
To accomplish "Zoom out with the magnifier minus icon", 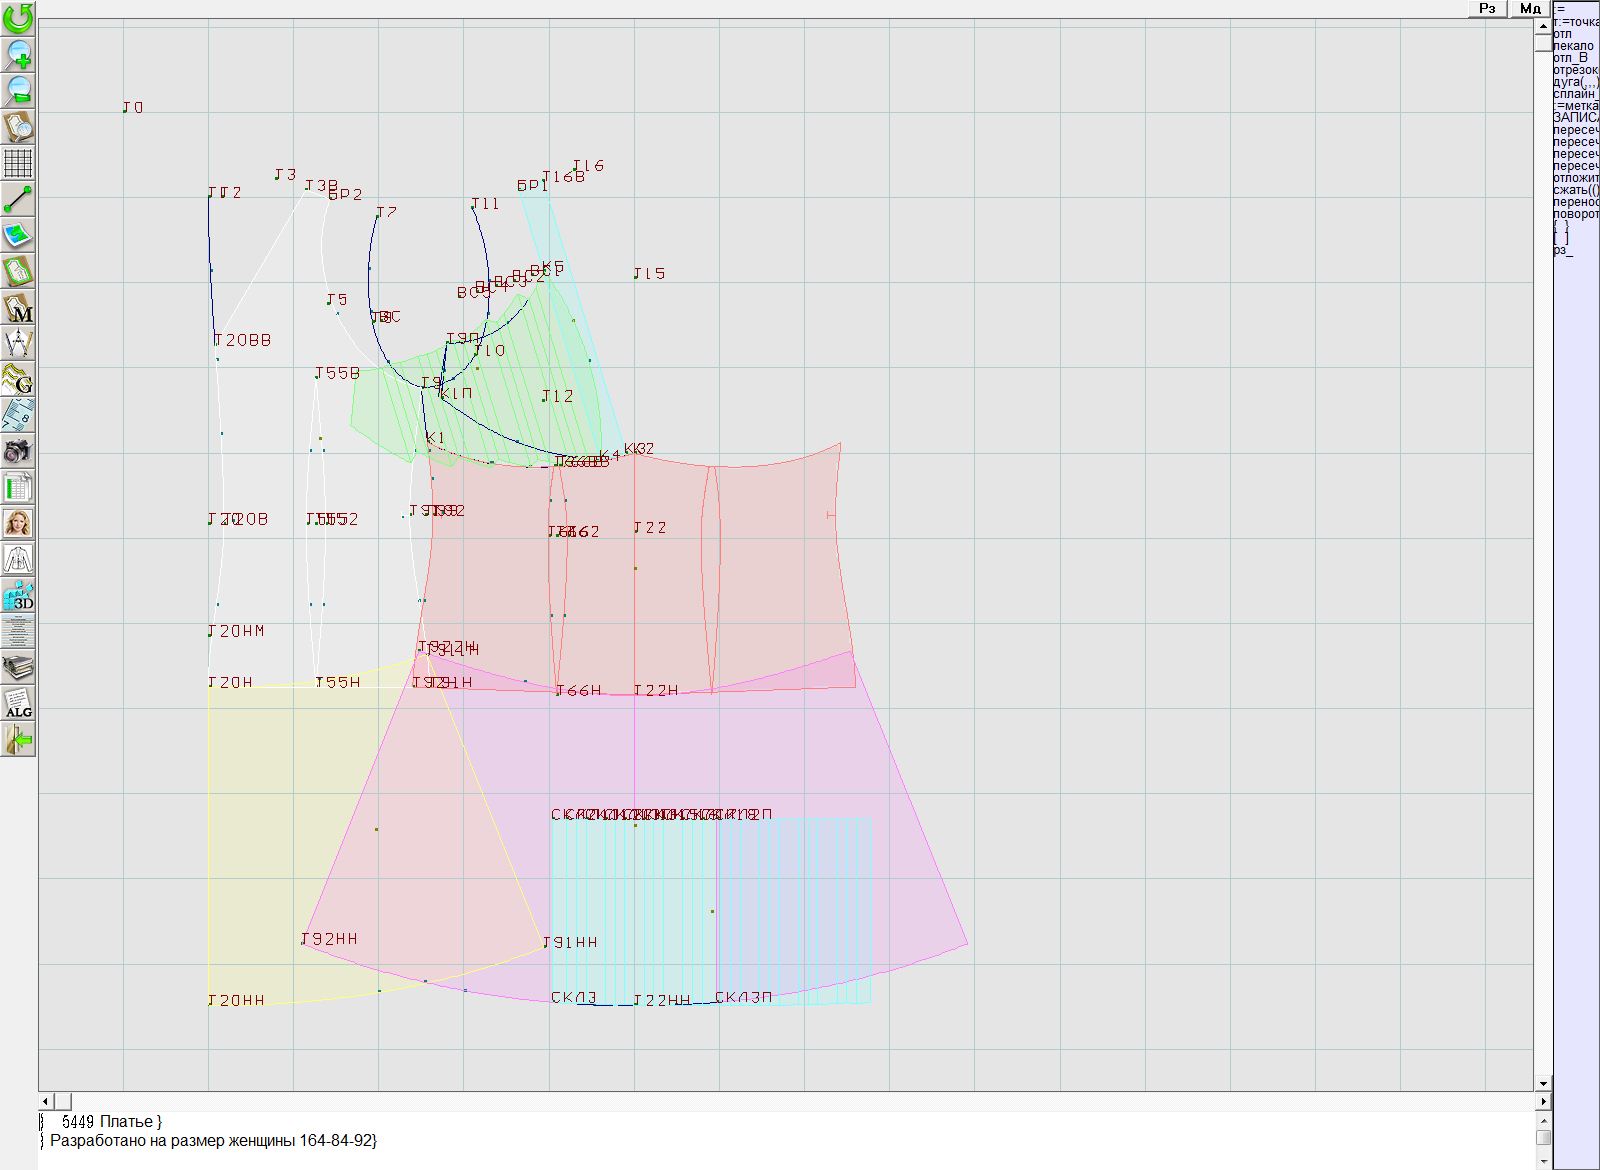I will coord(18,90).
